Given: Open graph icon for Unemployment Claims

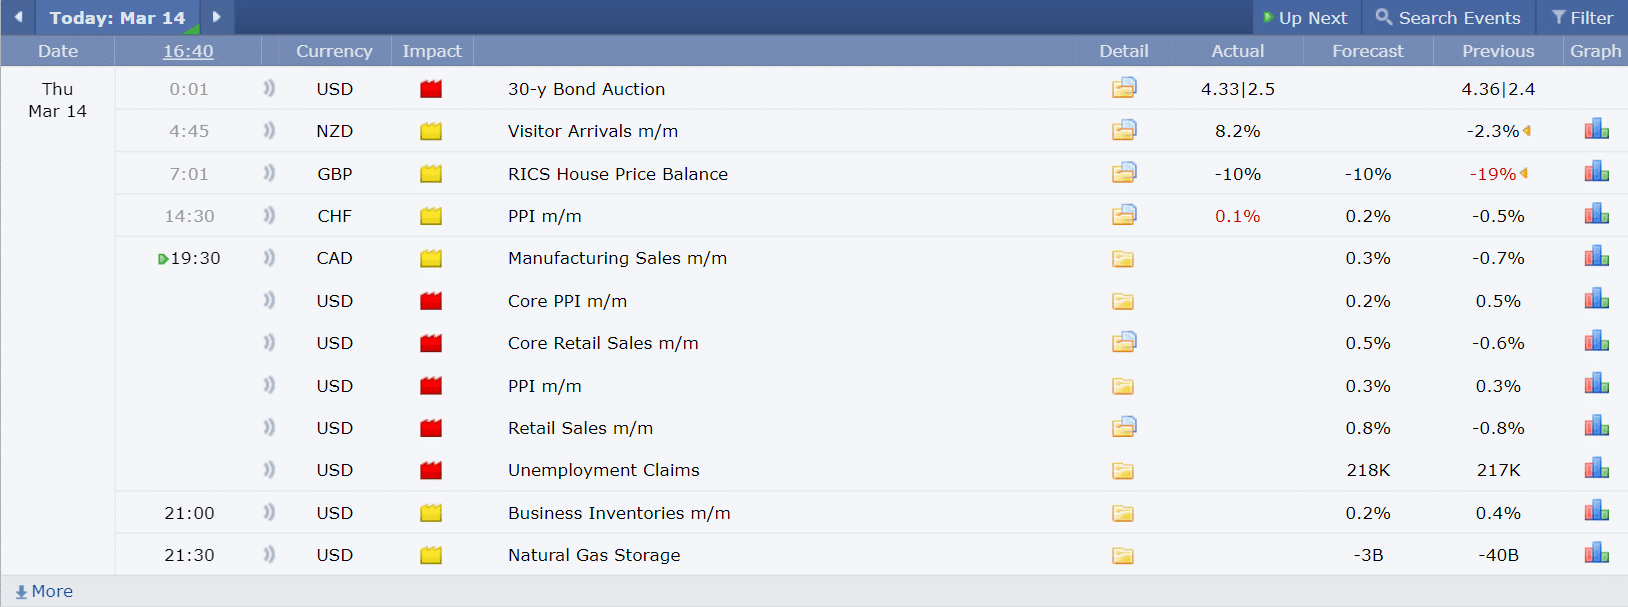Looking at the screenshot, I should [x=1596, y=469].
